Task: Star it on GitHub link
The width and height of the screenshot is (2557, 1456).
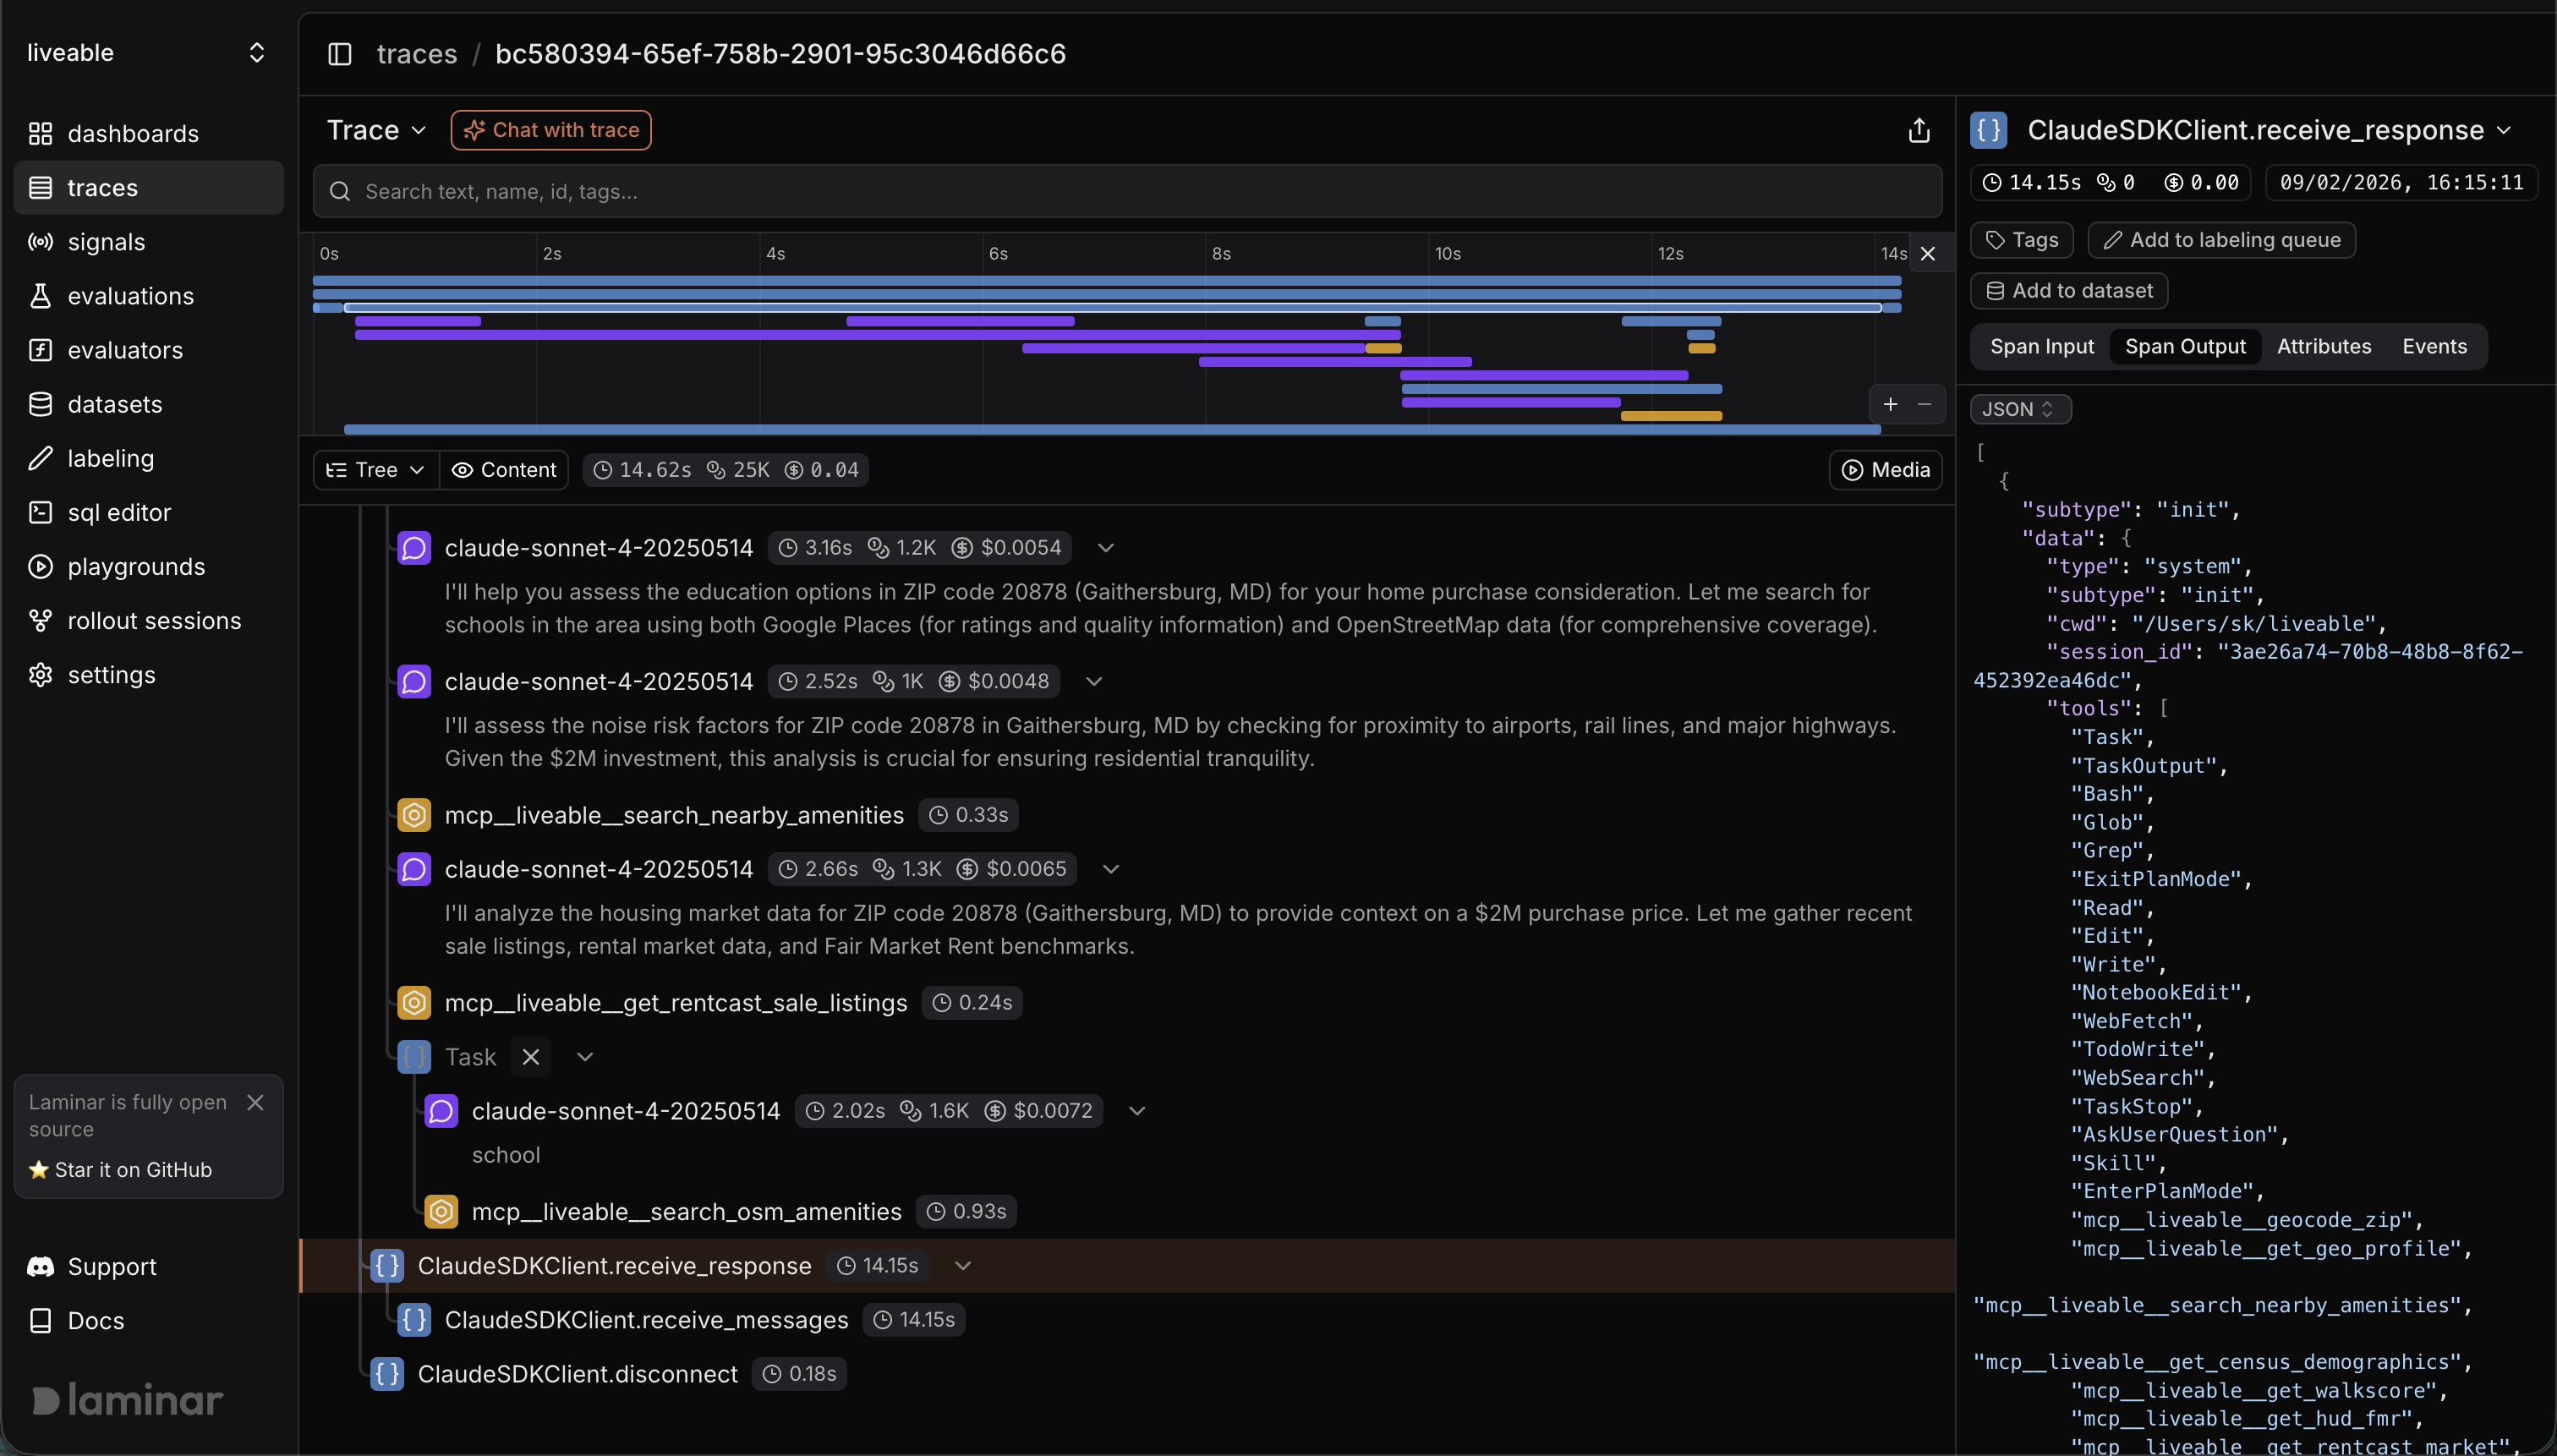Action: coord(121,1169)
